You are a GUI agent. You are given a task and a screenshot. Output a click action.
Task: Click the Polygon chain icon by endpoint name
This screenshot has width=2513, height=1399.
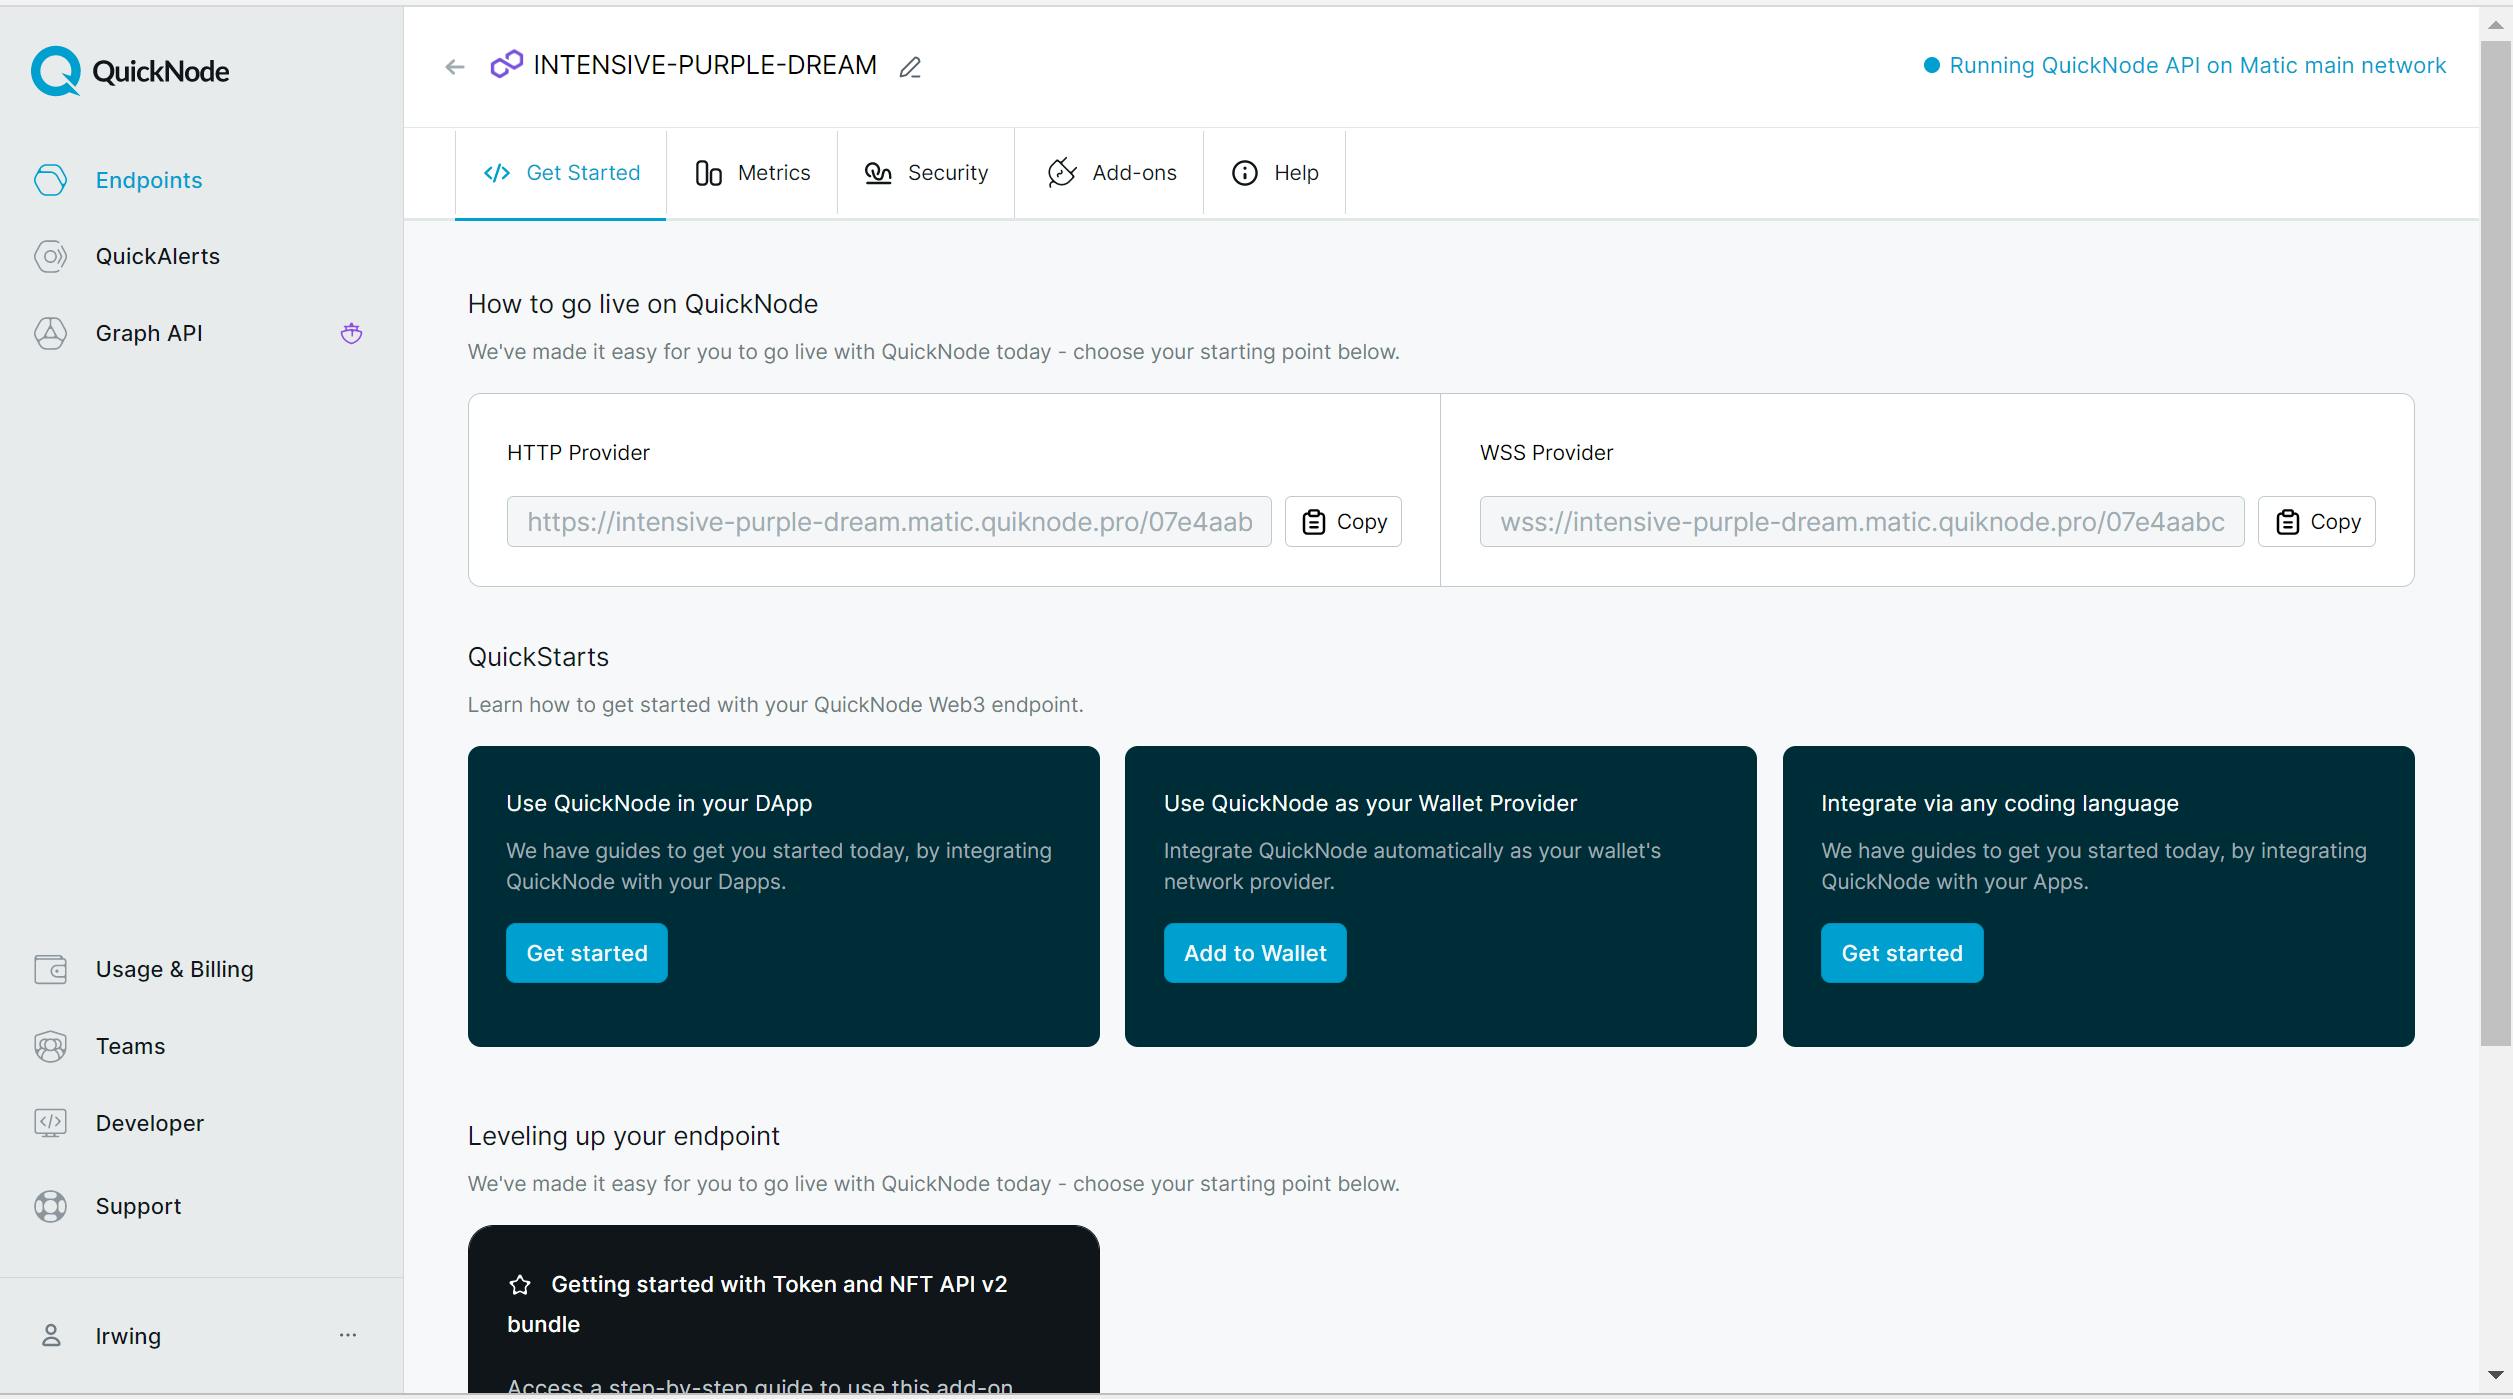click(x=506, y=64)
